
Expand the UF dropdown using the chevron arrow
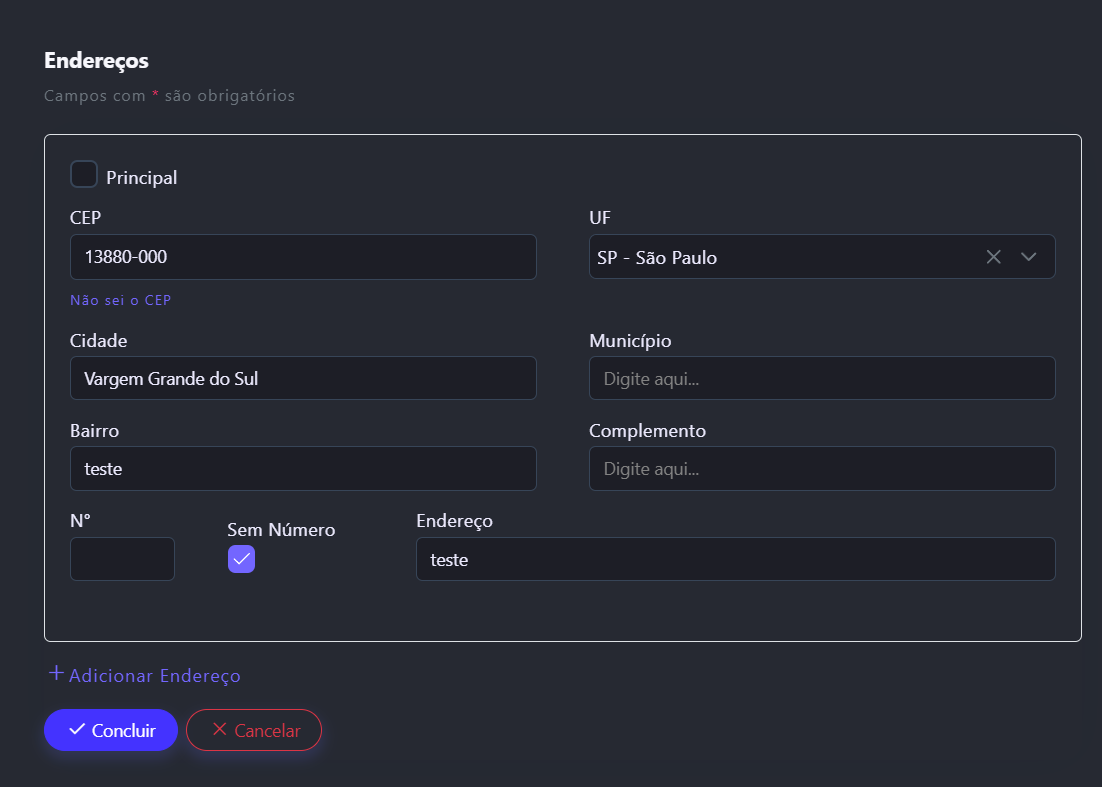pyautogui.click(x=1028, y=257)
